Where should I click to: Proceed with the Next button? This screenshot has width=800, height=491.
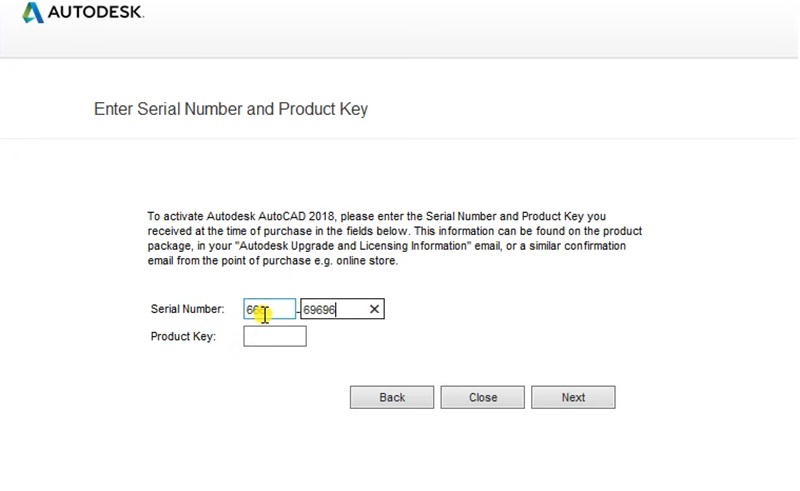click(x=573, y=397)
